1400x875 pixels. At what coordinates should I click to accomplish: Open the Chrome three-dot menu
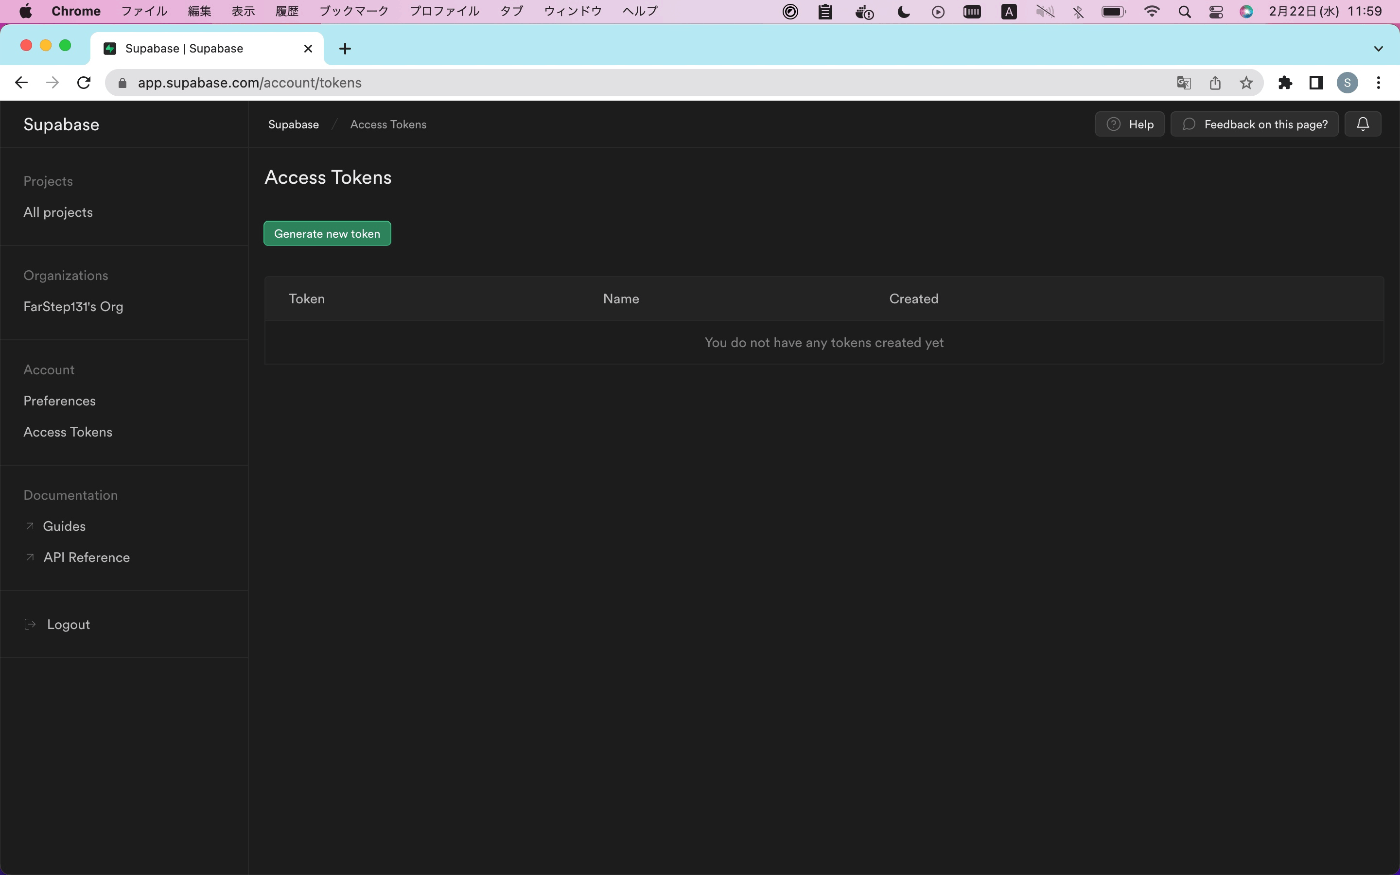[1379, 83]
